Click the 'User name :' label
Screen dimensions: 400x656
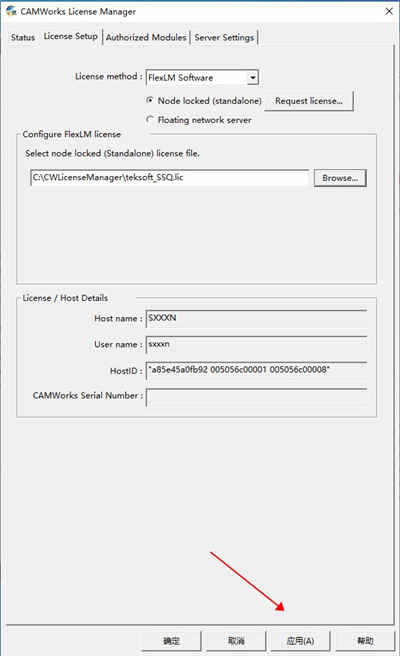click(118, 345)
